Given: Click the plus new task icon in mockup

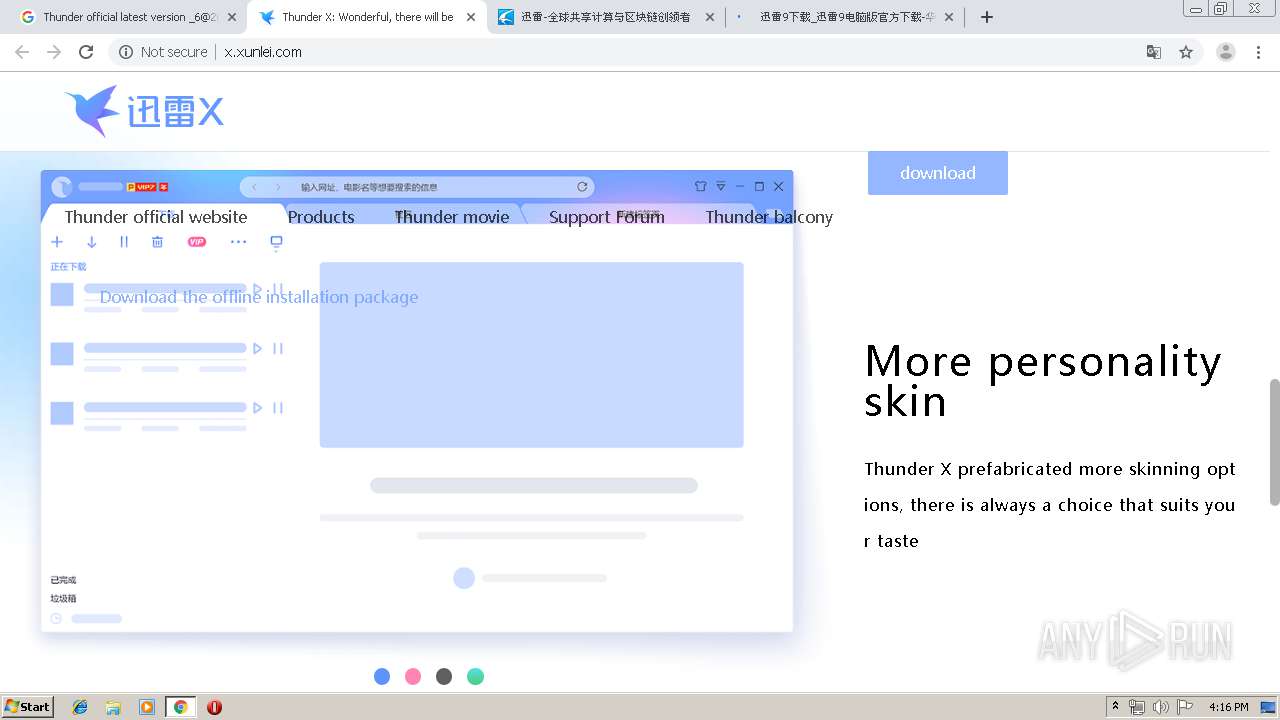Looking at the screenshot, I should pyautogui.click(x=57, y=242).
